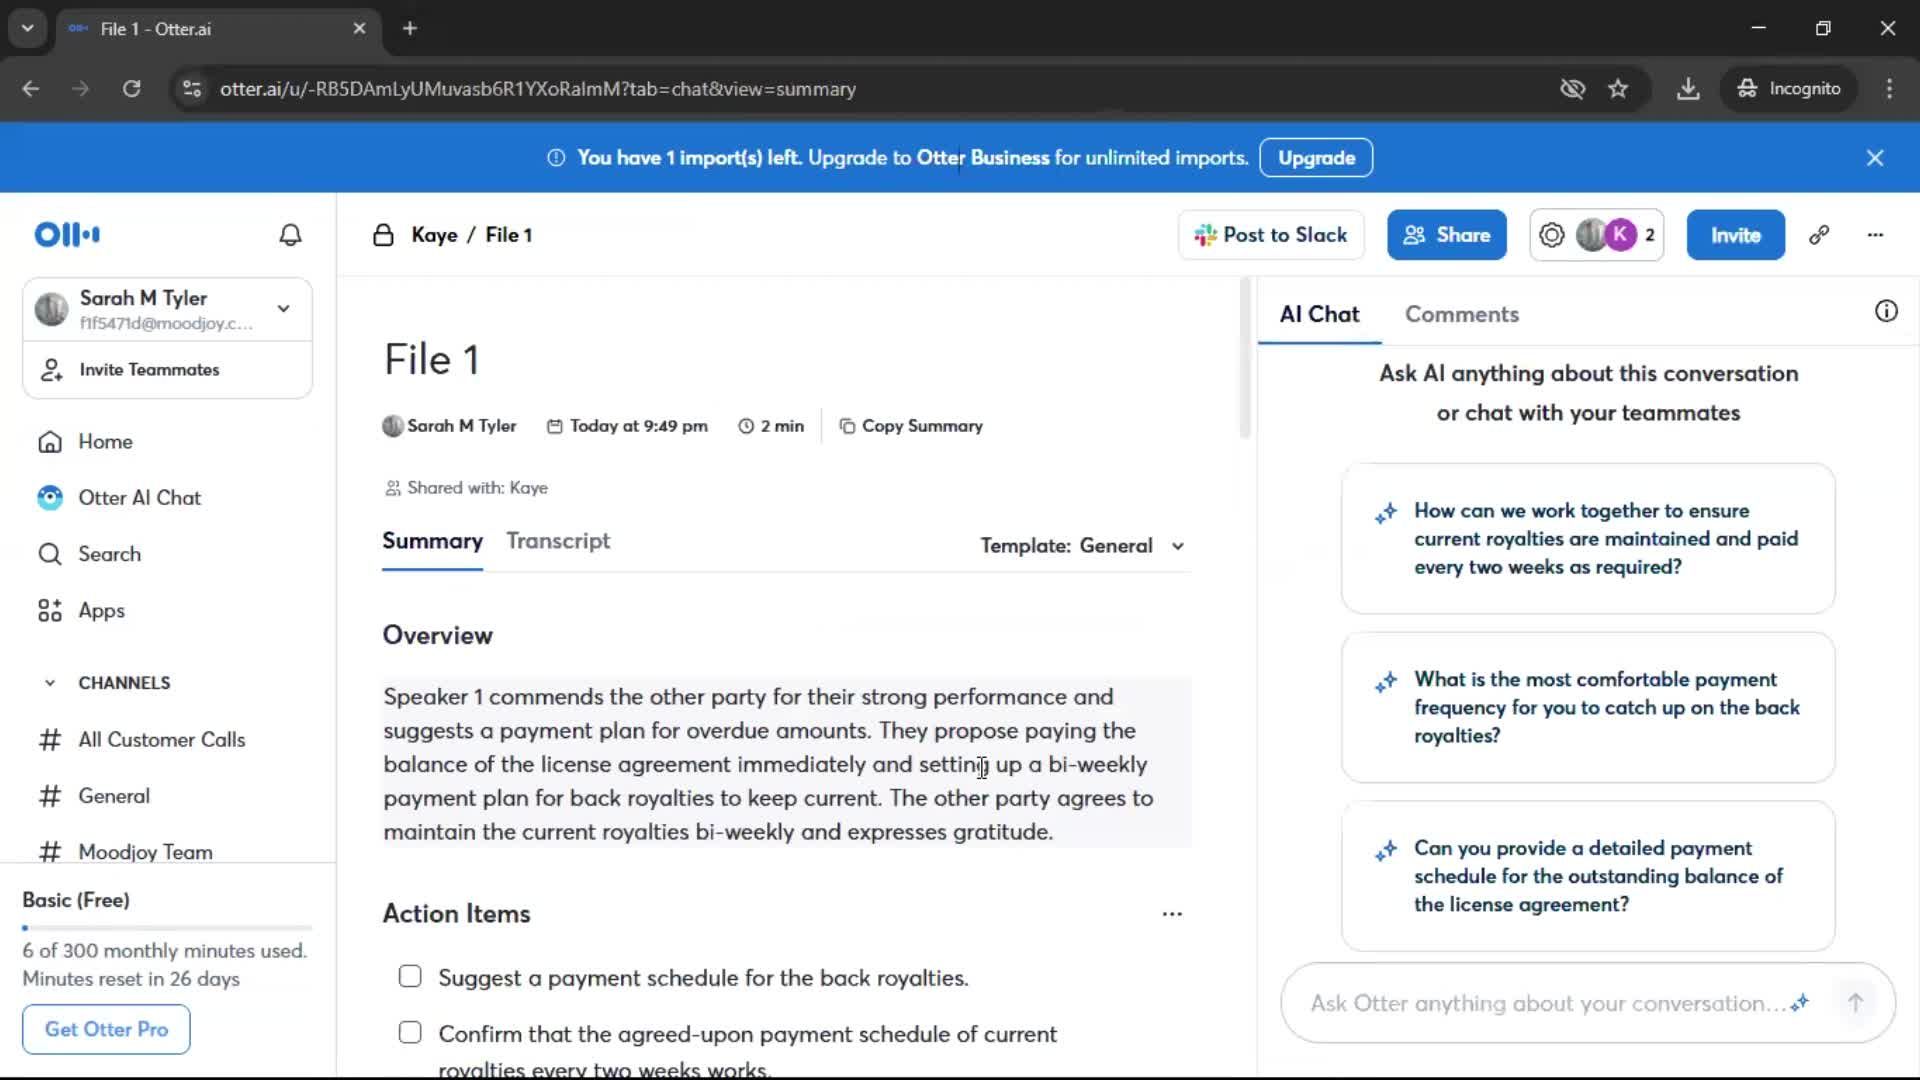Open access settings gear icon
The image size is (1920, 1080).
tap(1551, 235)
